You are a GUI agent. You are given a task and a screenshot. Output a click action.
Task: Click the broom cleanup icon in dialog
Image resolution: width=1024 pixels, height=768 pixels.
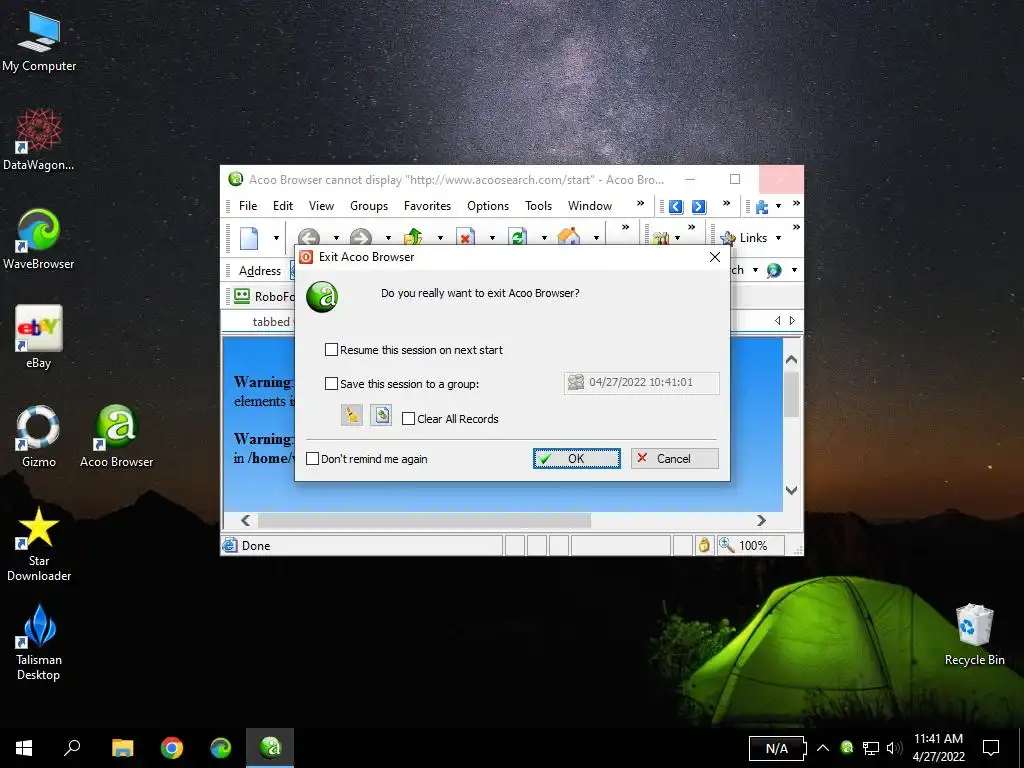coord(351,415)
